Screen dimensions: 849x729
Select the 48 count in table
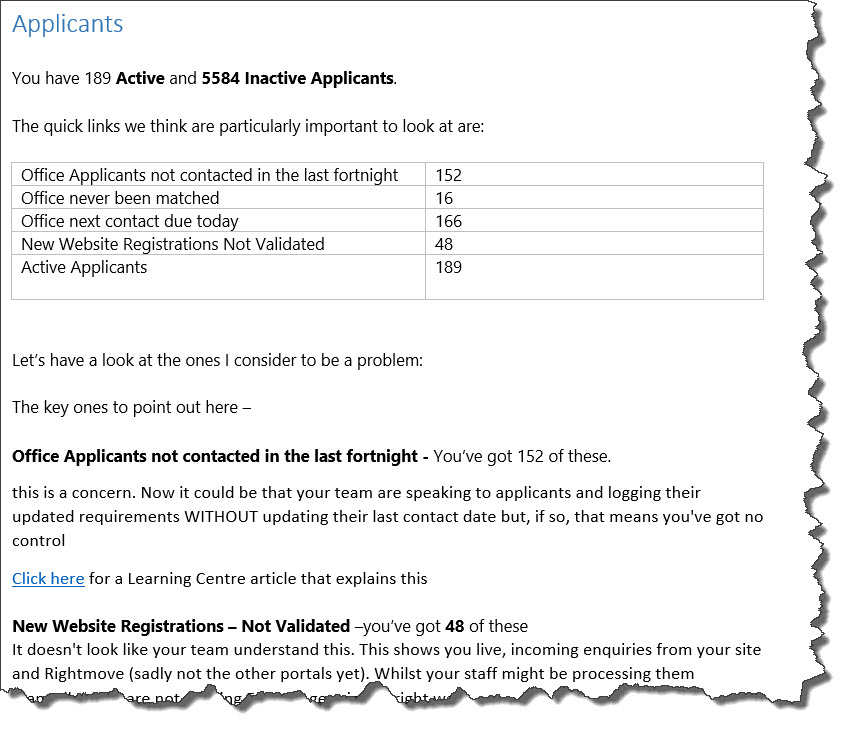click(443, 244)
